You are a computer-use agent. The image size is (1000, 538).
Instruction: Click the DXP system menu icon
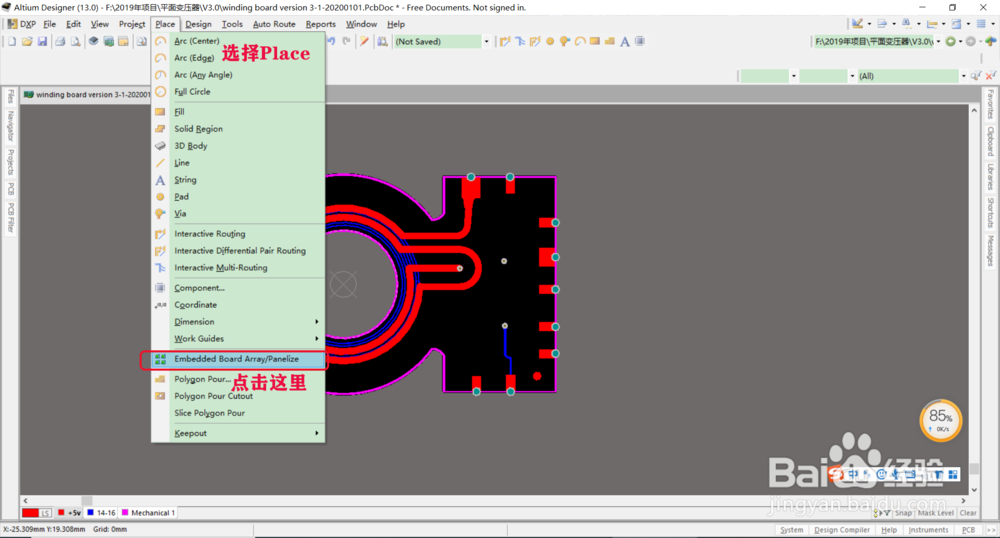click(22, 24)
